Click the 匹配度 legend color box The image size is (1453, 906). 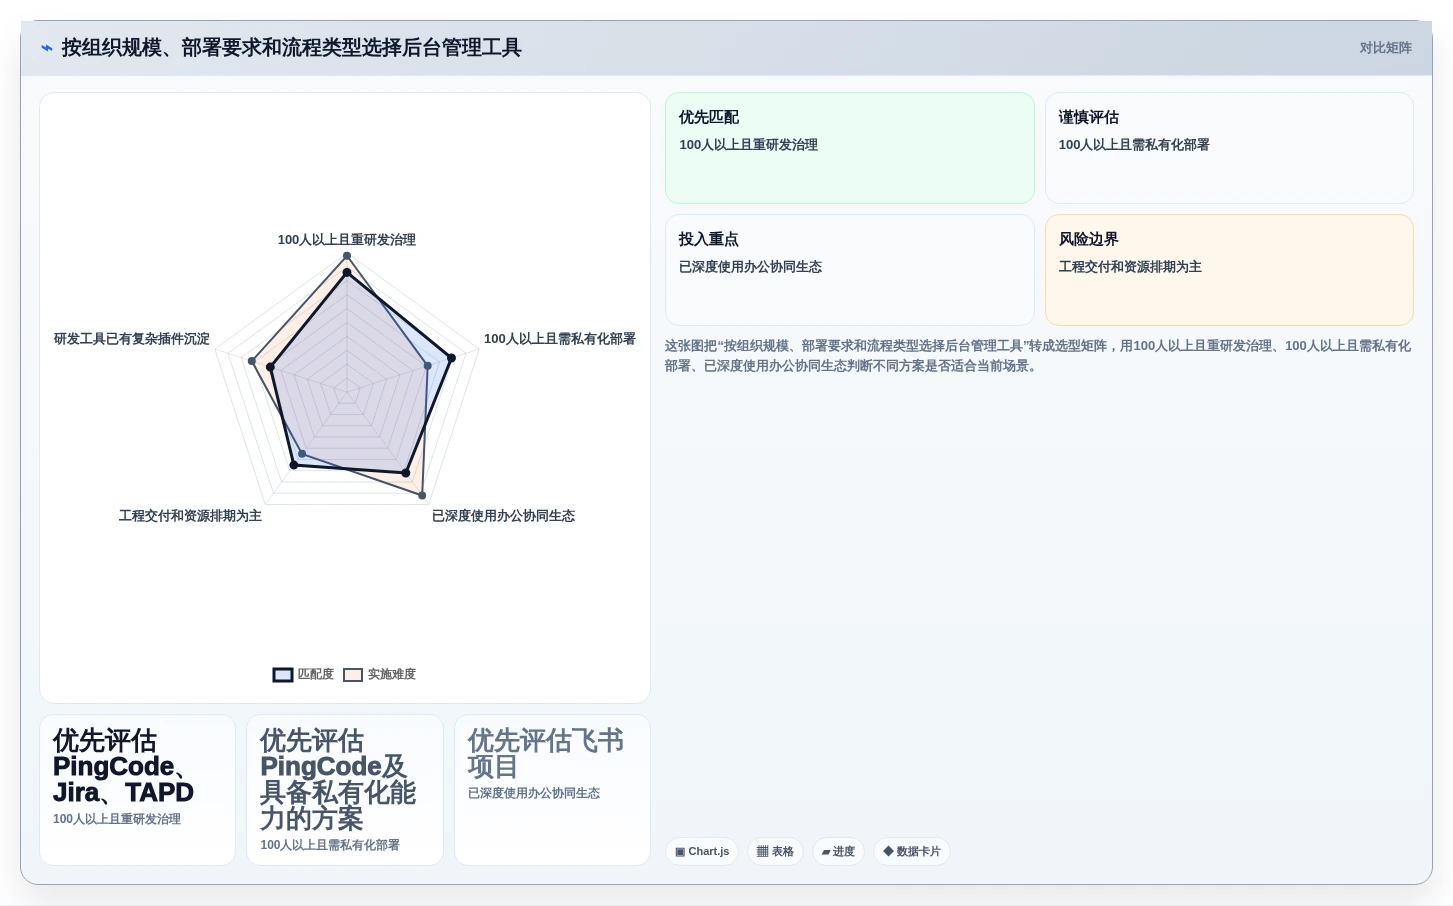[283, 675]
